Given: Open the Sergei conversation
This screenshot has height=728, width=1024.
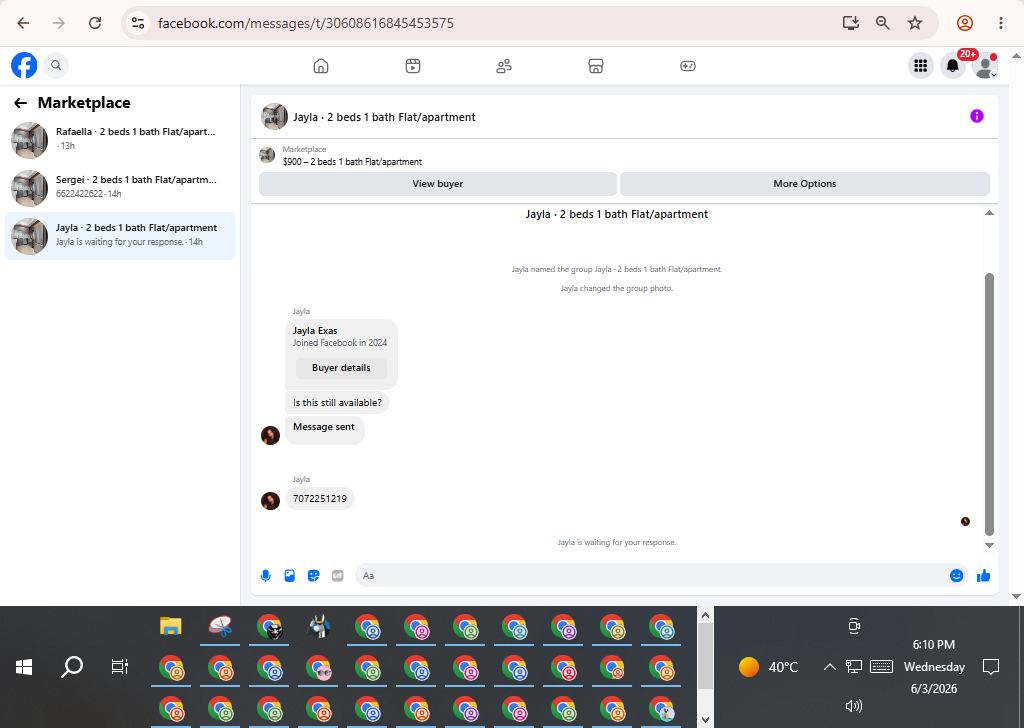Looking at the screenshot, I should pyautogui.click(x=120, y=187).
